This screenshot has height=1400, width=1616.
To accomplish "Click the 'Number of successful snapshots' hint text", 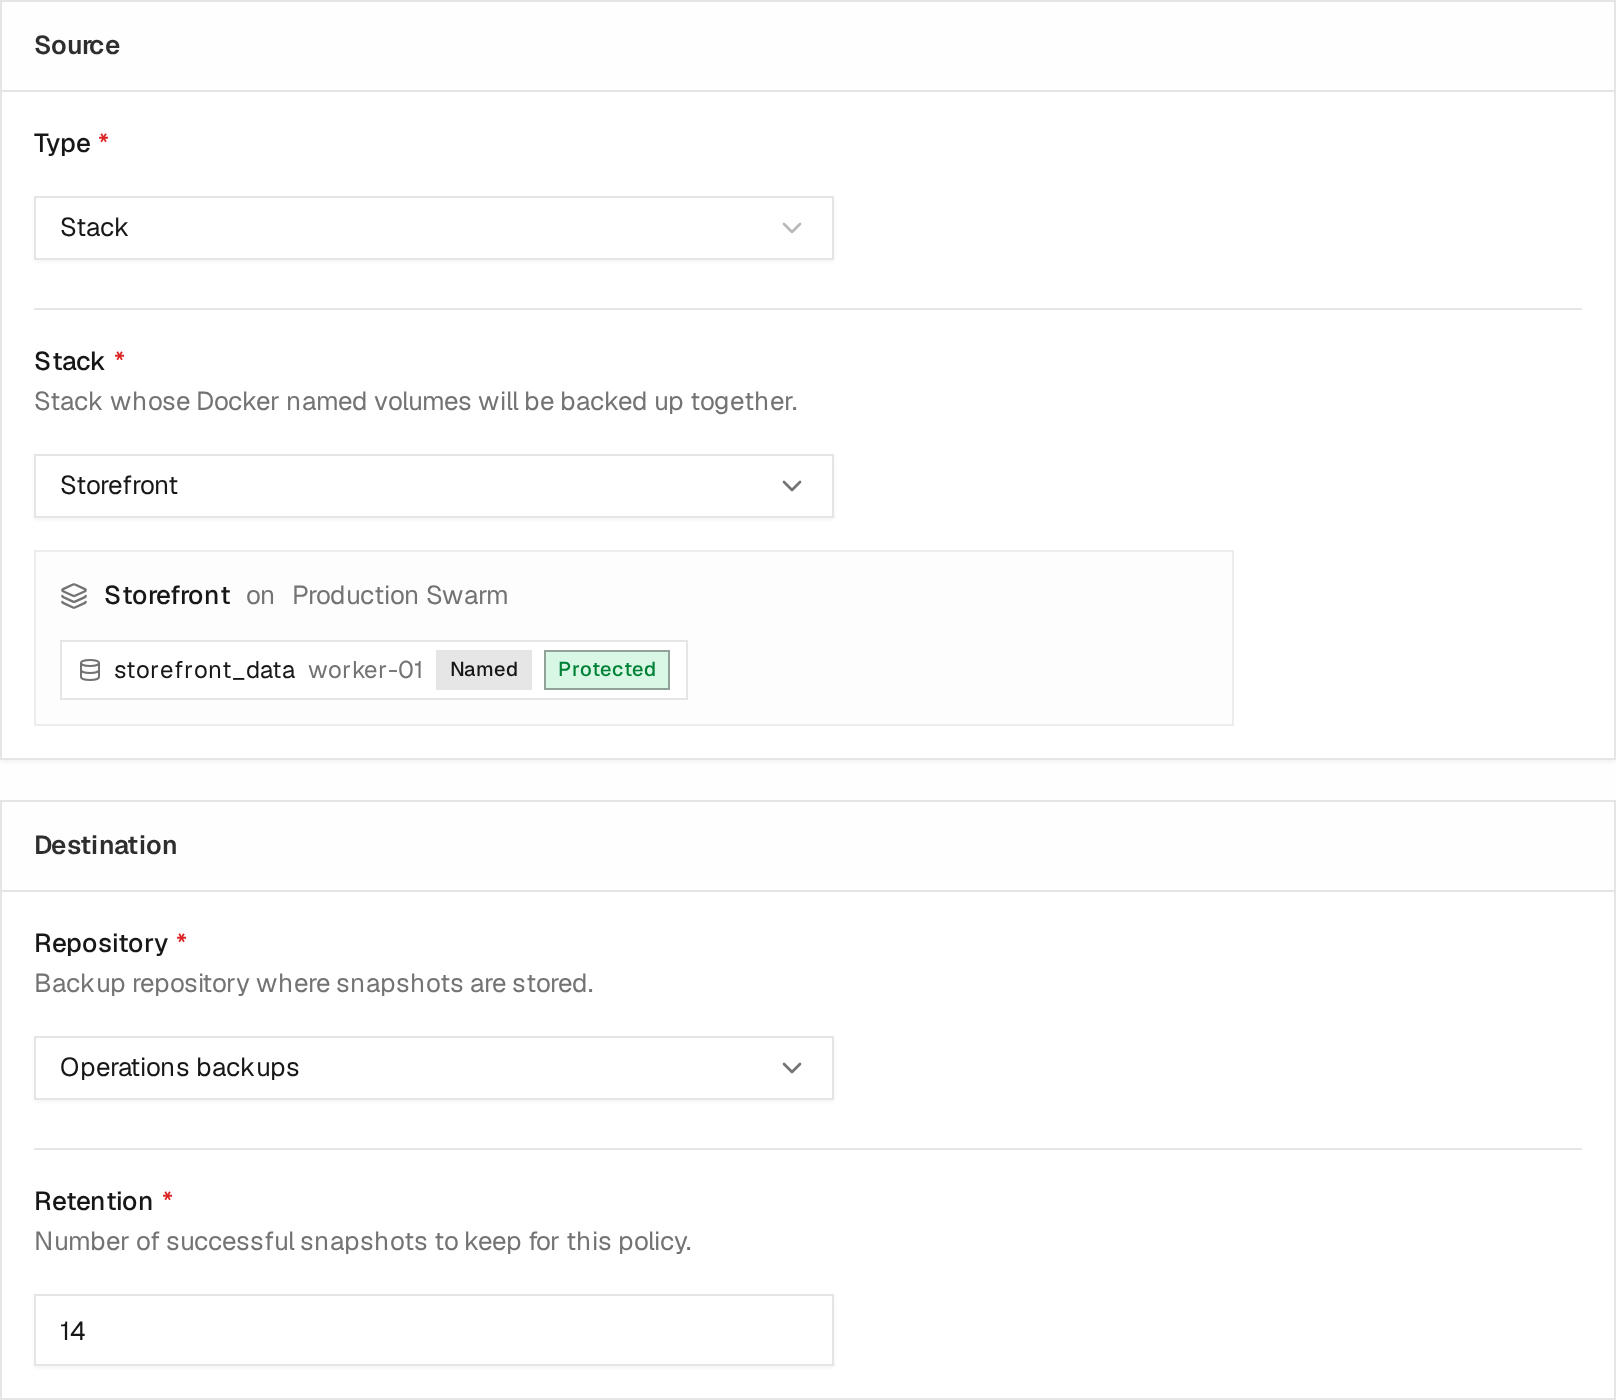I will click(x=363, y=1241).
